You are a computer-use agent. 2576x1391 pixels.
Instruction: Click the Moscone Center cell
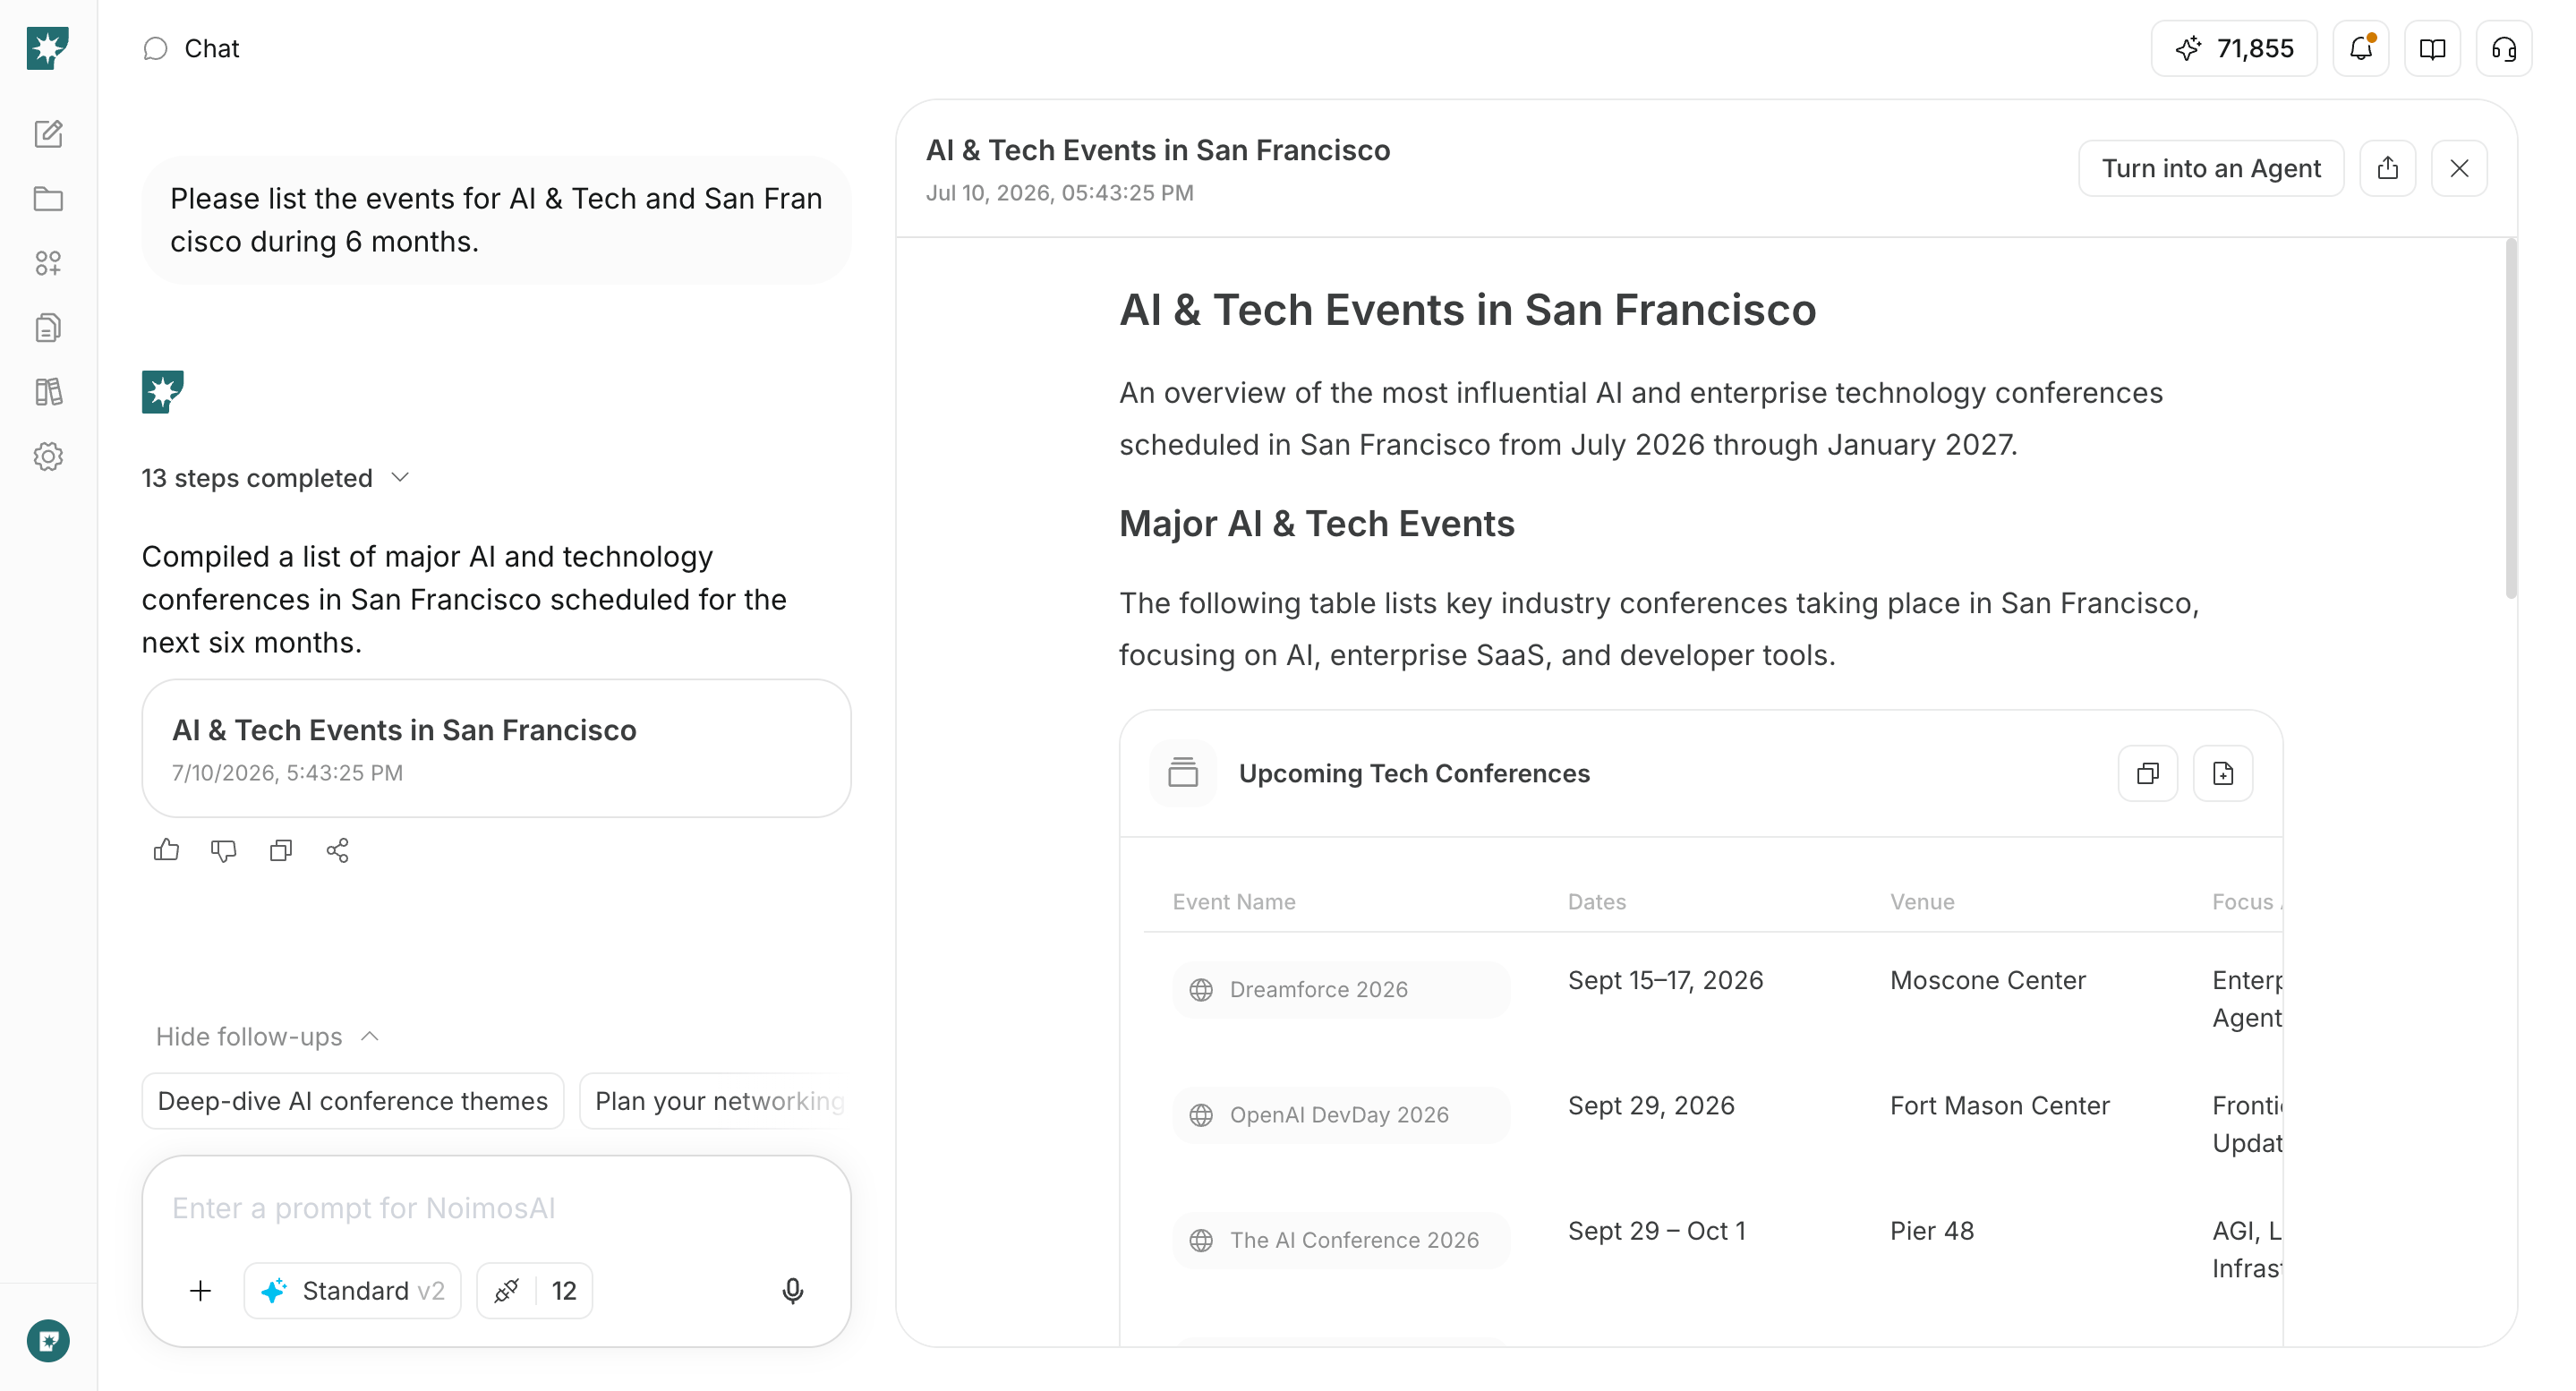[x=1987, y=980]
